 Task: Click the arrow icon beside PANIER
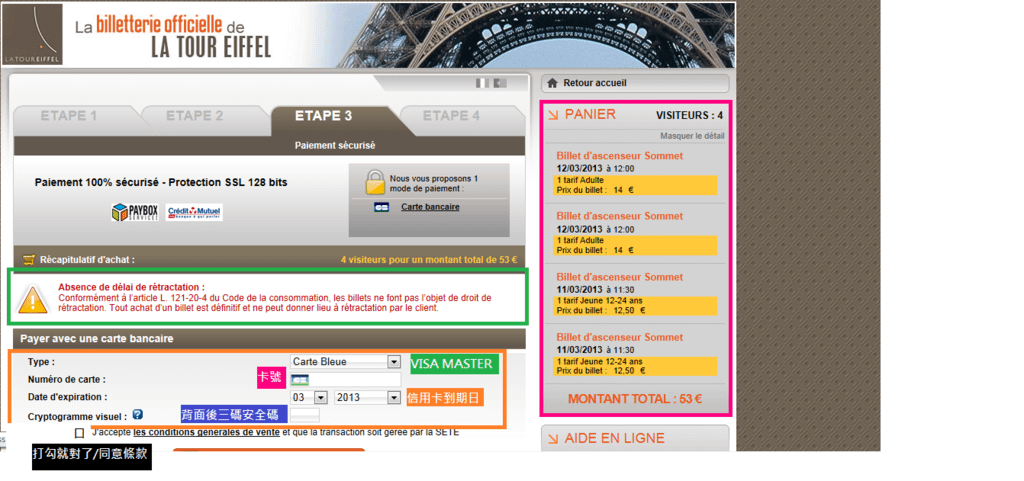point(553,116)
